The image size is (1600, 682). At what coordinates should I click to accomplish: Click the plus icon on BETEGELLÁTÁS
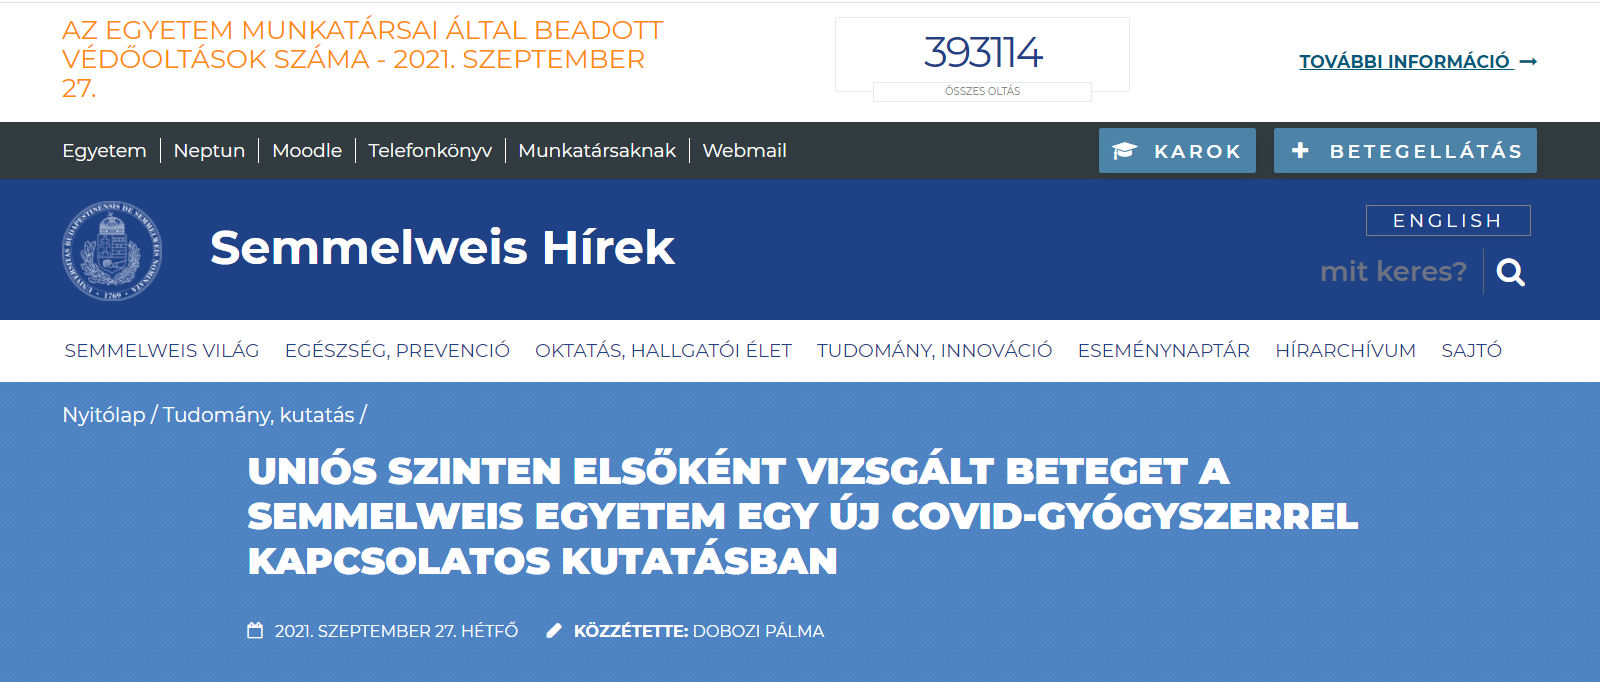coord(1300,150)
